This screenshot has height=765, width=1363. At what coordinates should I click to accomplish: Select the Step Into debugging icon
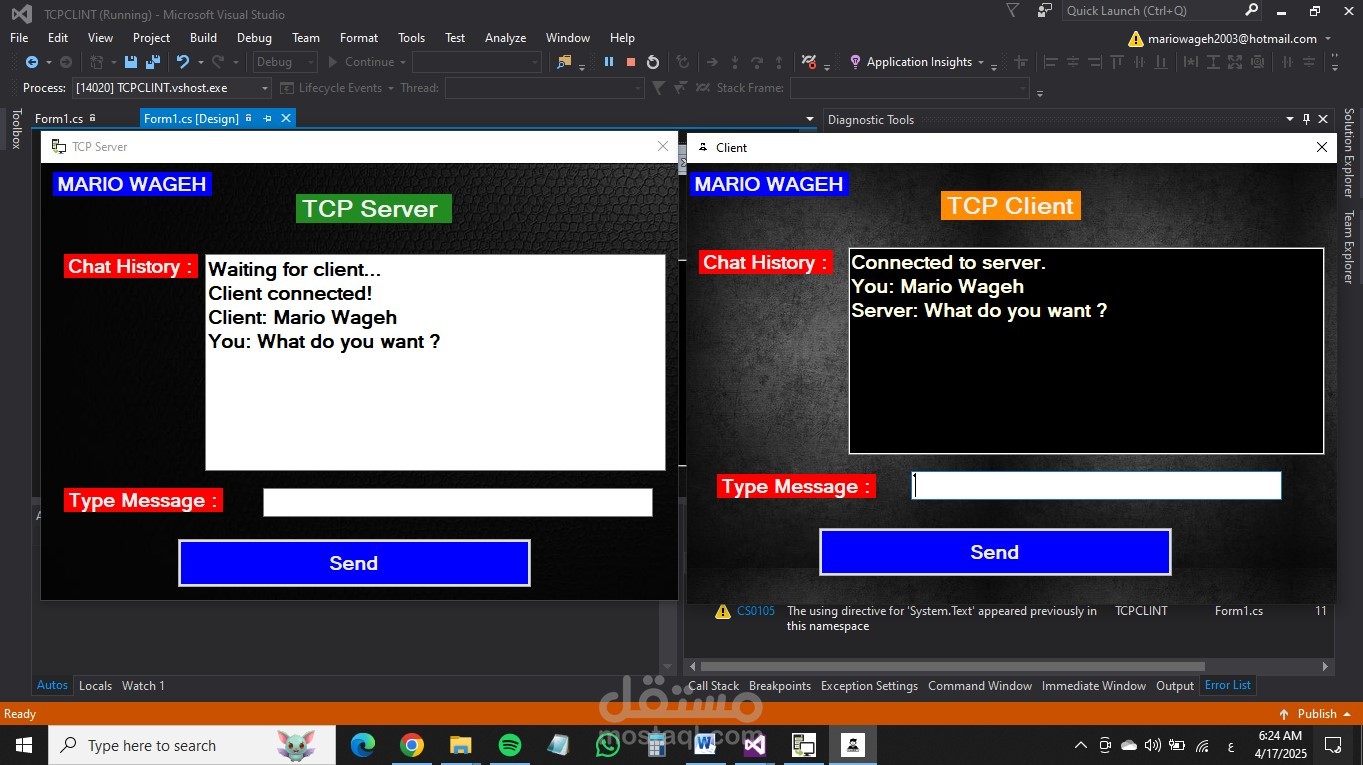pyautogui.click(x=735, y=61)
